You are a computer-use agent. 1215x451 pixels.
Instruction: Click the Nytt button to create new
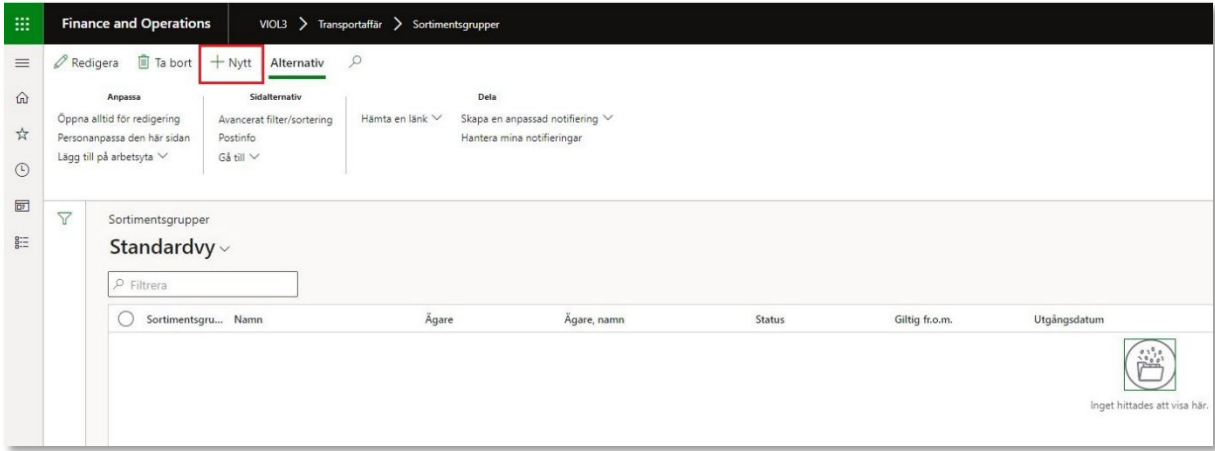click(231, 64)
